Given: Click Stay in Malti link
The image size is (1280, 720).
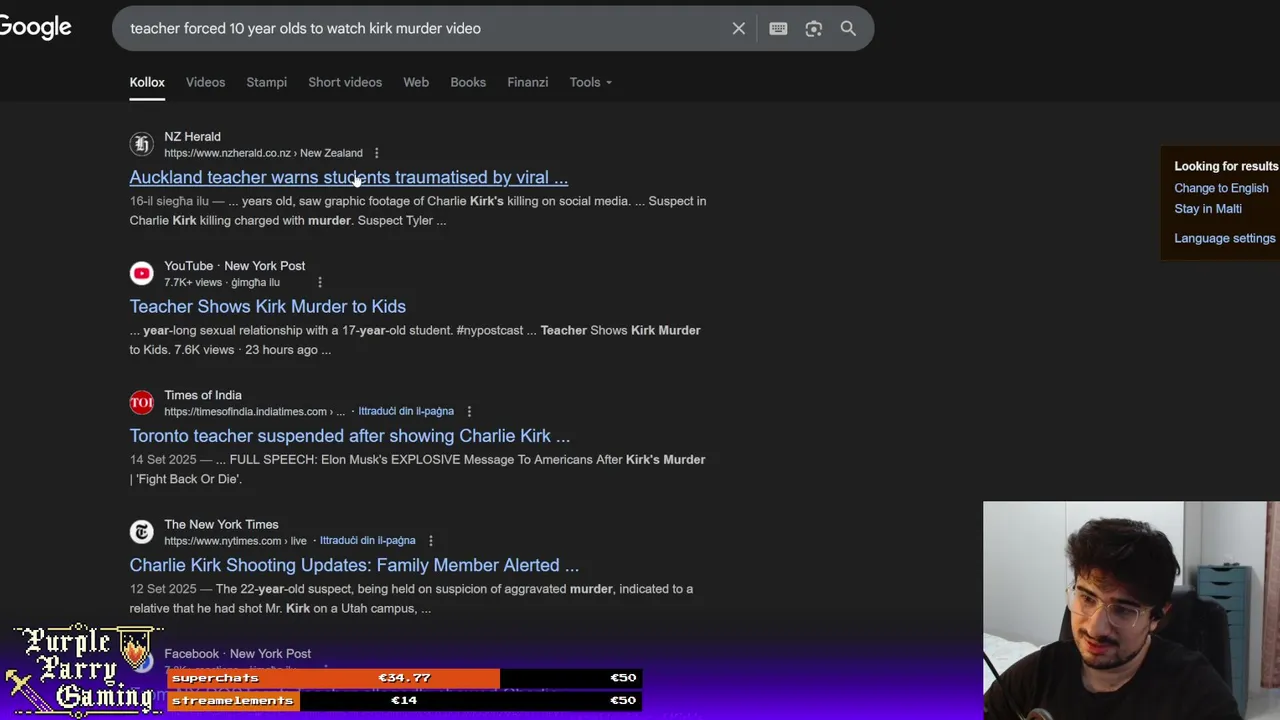Looking at the screenshot, I should point(1208,209).
